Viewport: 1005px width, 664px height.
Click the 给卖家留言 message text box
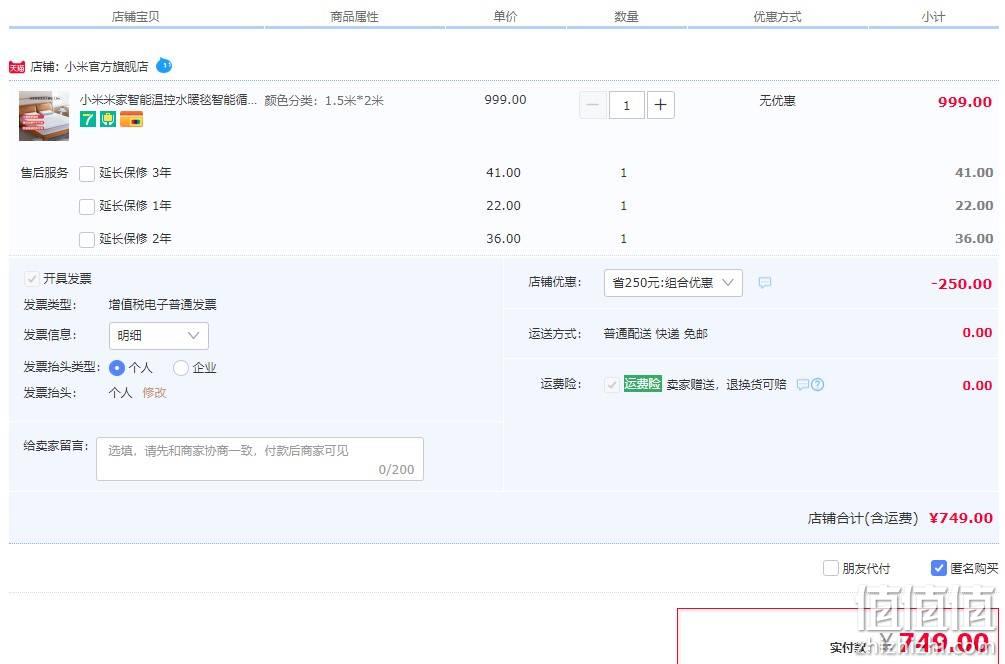(260, 459)
